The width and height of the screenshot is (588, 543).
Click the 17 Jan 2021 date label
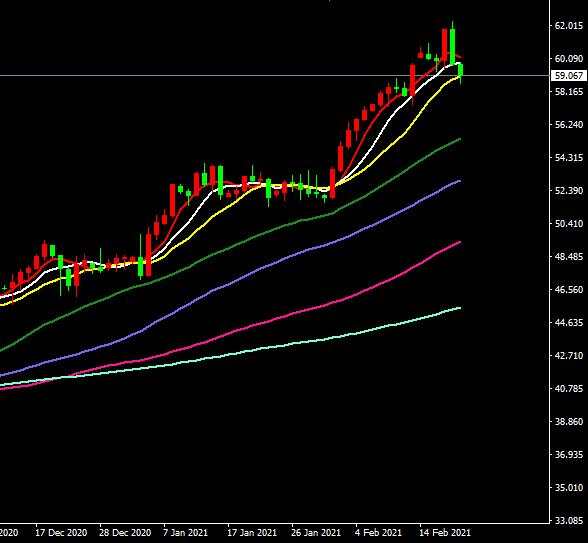click(x=252, y=532)
